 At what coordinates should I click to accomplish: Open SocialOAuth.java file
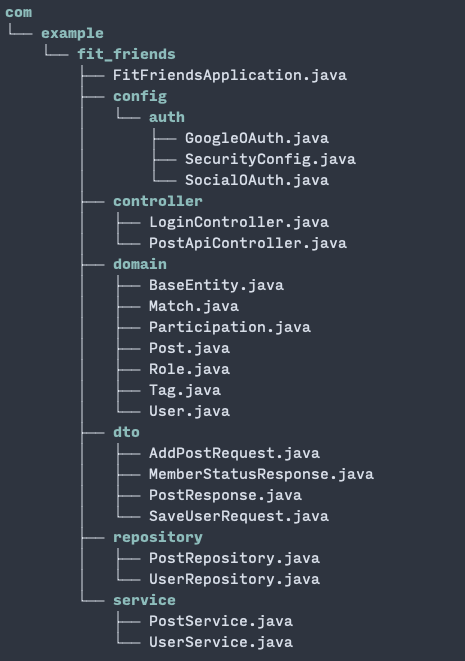click(x=257, y=180)
